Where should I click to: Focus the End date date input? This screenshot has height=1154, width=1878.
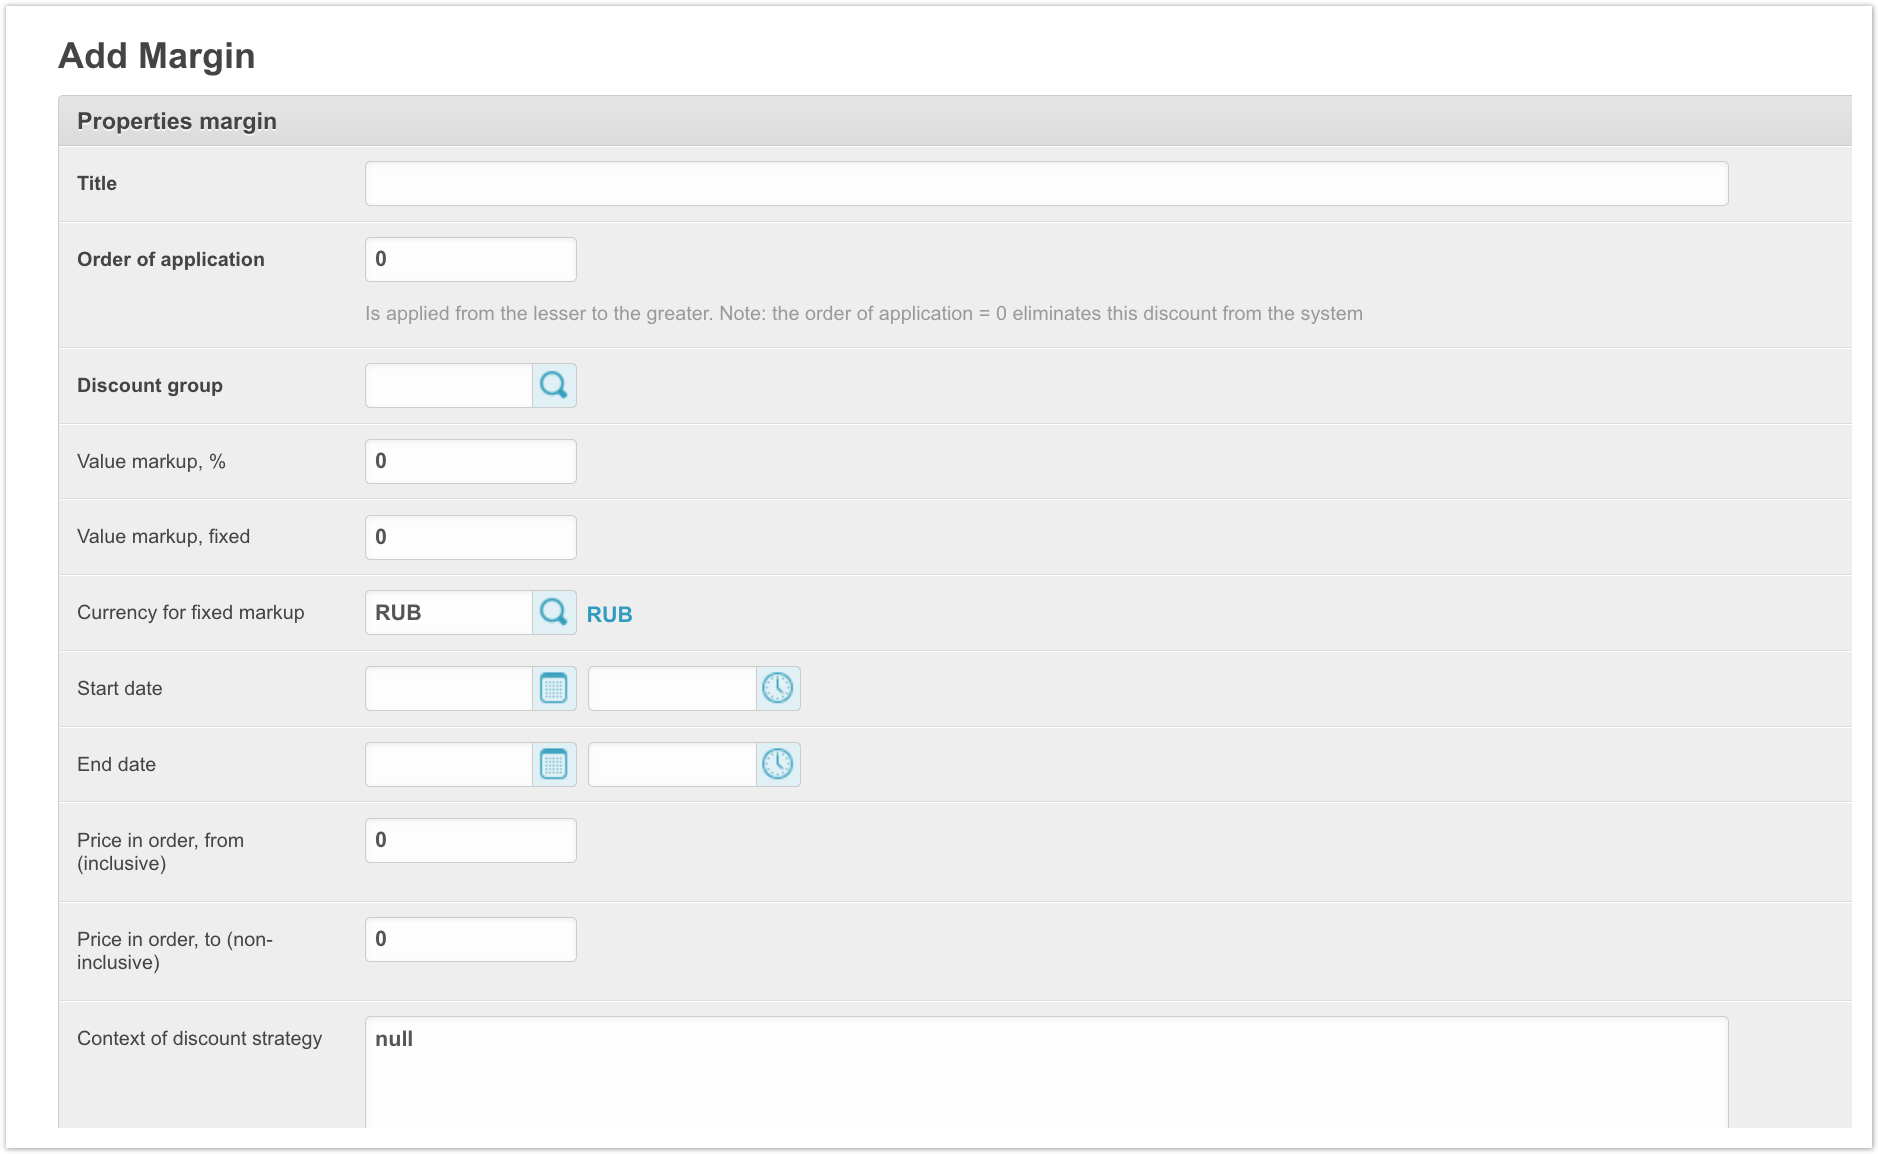coord(448,764)
